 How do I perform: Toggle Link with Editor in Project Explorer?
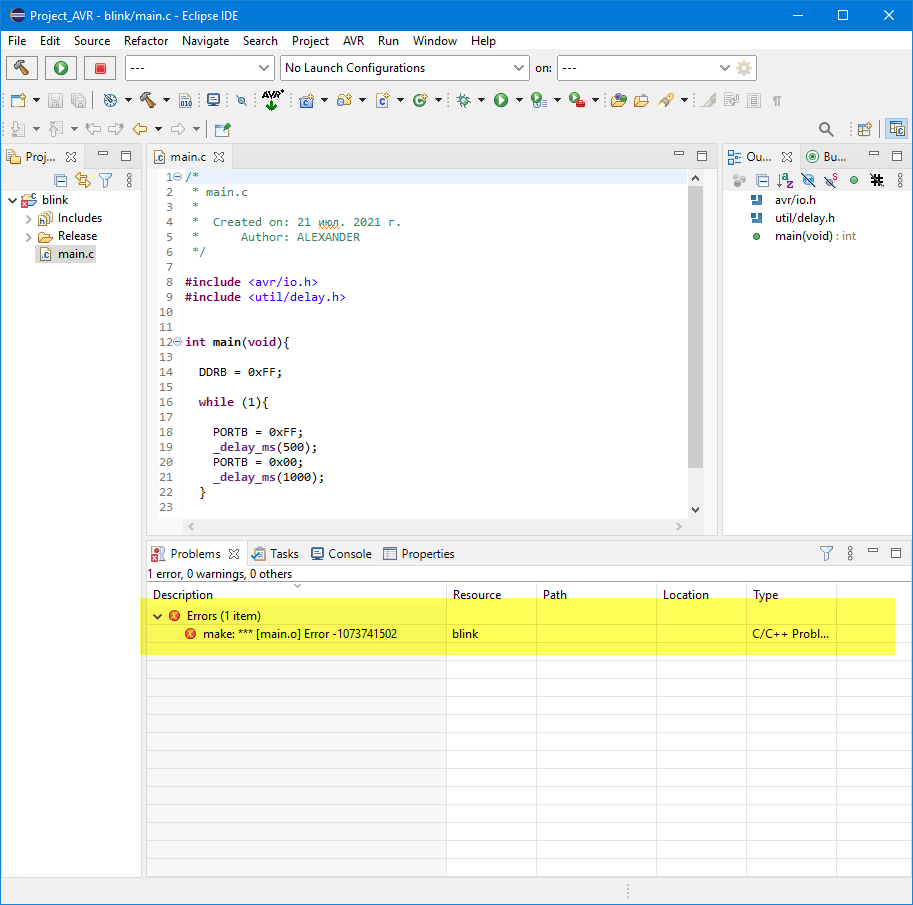tap(83, 181)
